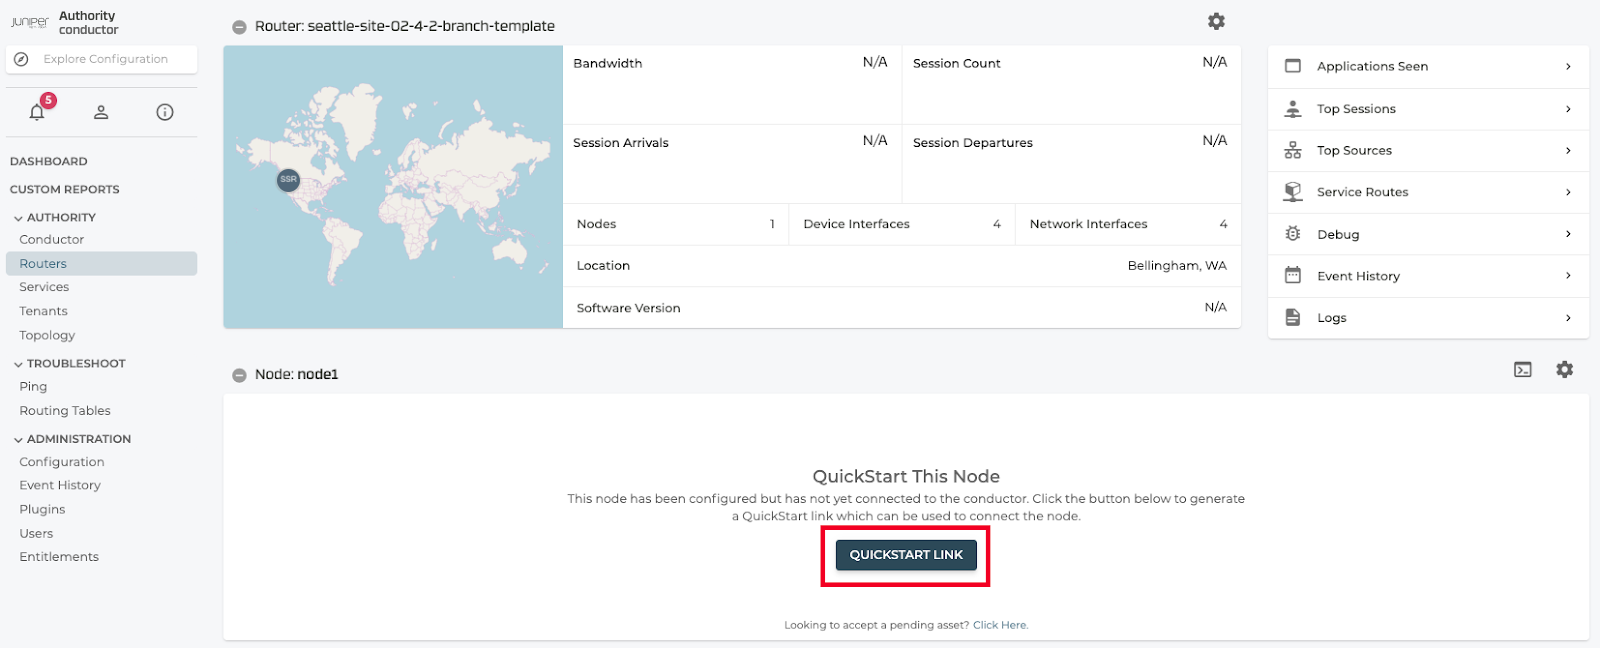This screenshot has height=648, width=1600.
Task: Open the notifications bell icon
Action: (x=37, y=112)
